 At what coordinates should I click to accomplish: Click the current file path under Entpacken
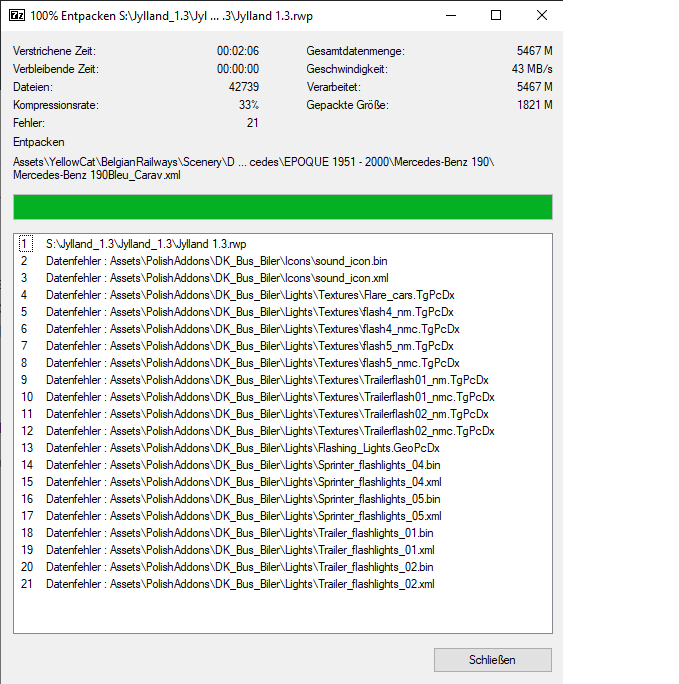coord(254,168)
